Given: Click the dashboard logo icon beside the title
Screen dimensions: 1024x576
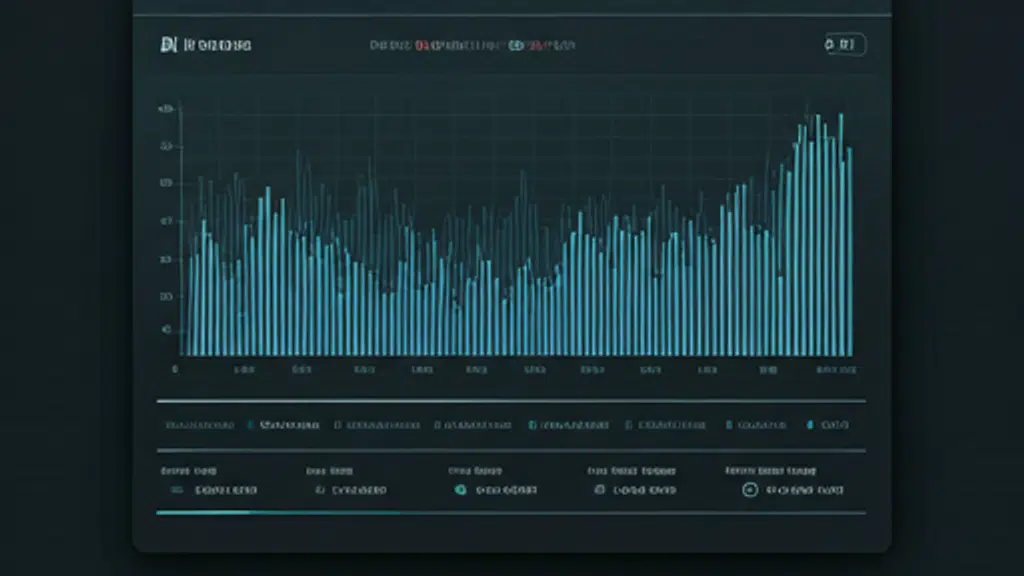Looking at the screenshot, I should pyautogui.click(x=168, y=45).
